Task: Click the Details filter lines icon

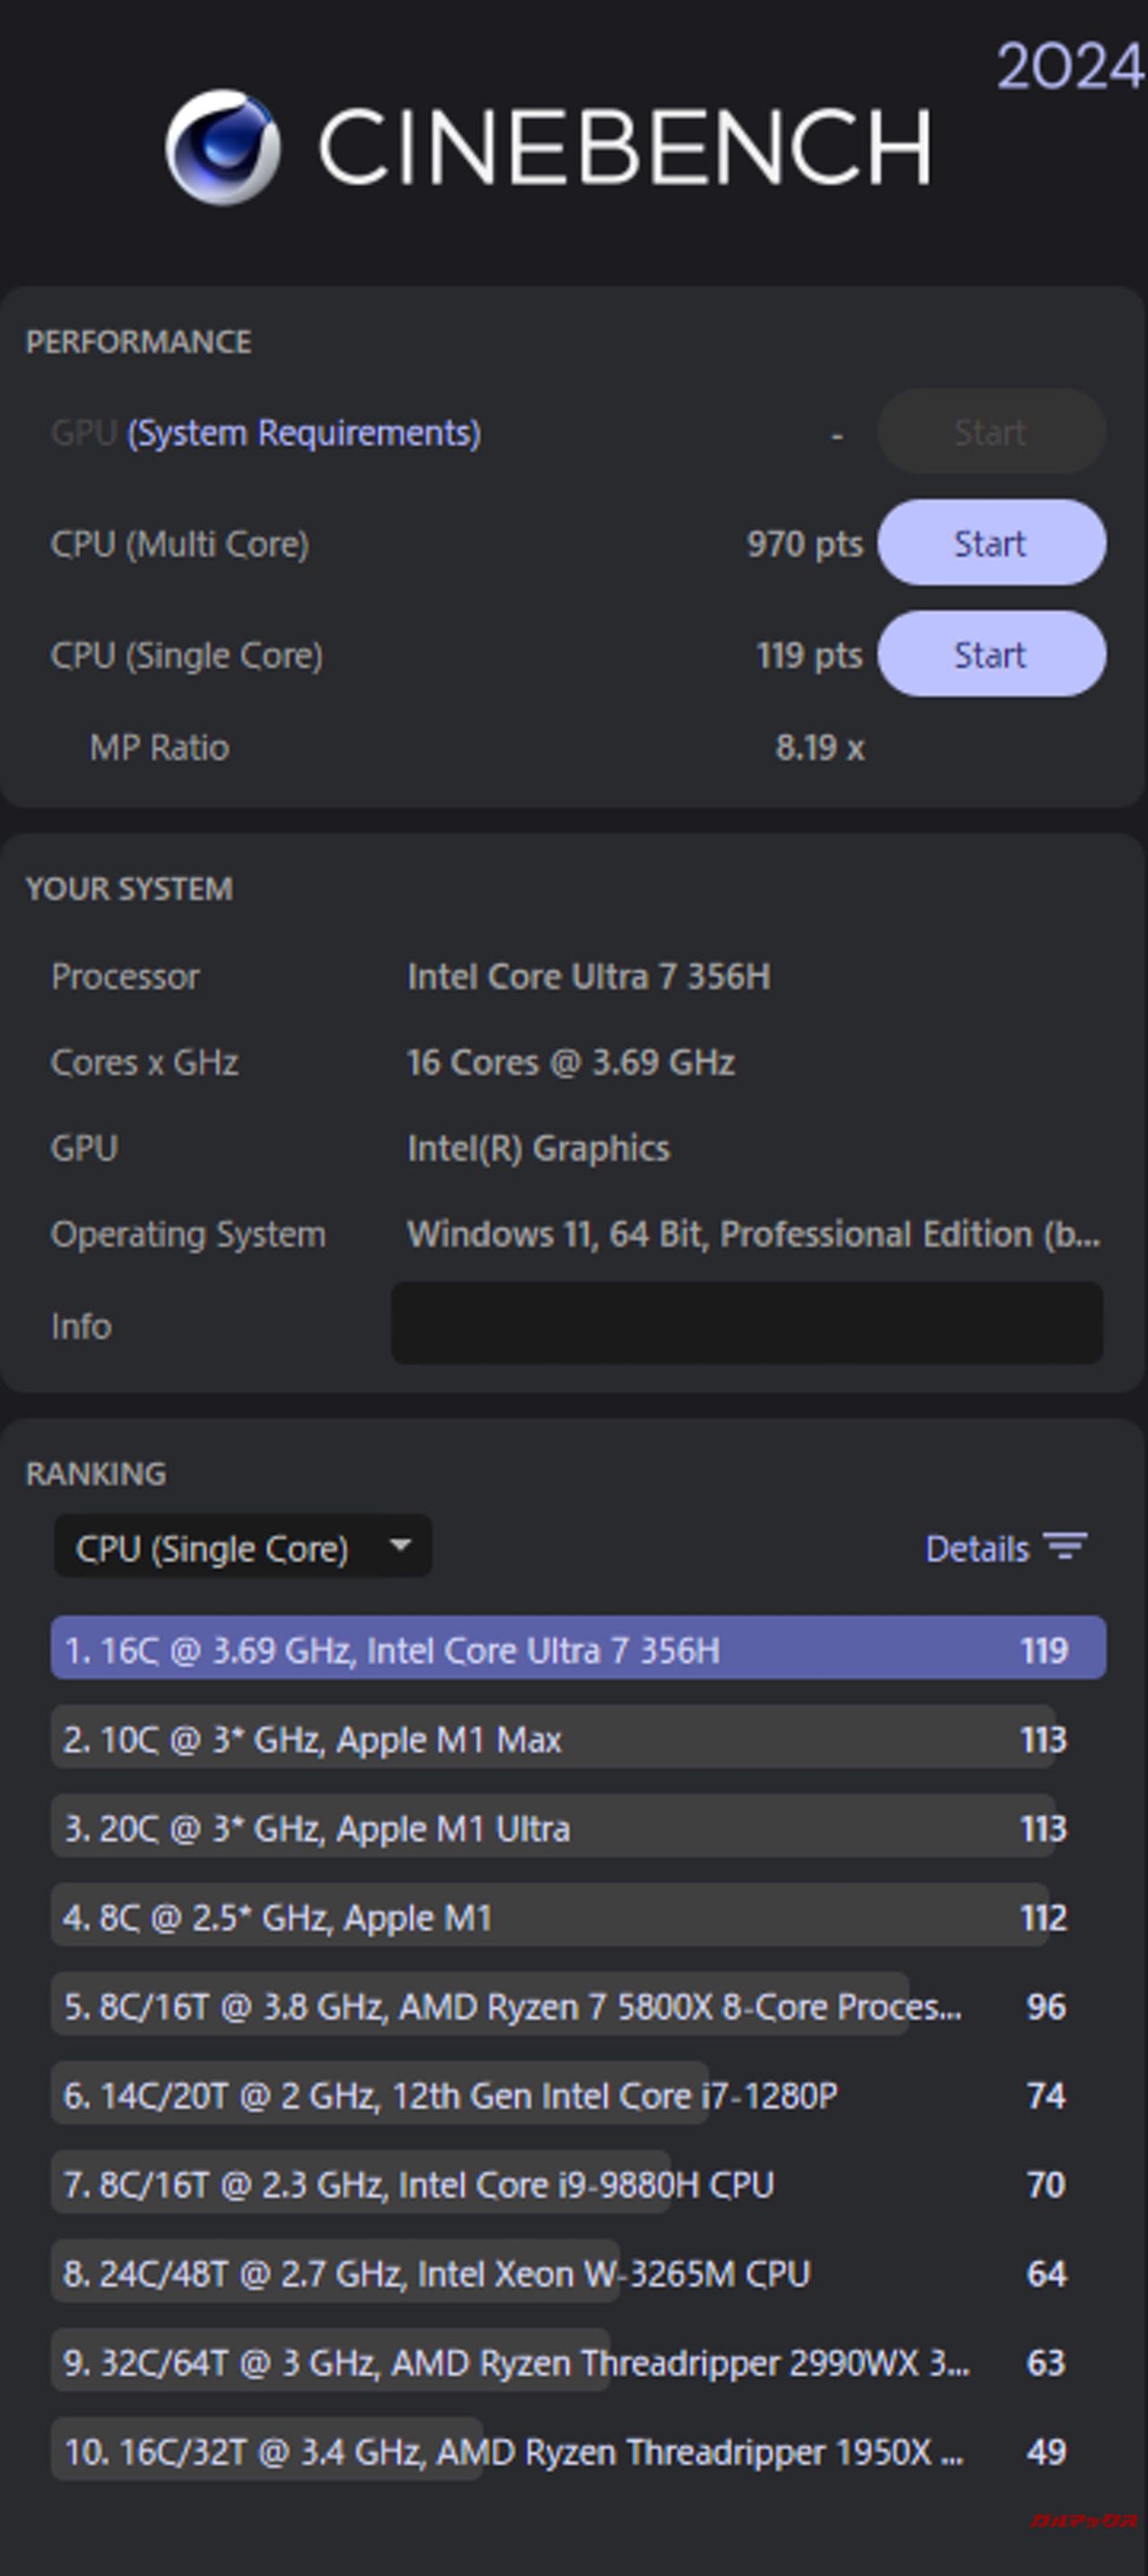Action: tap(1066, 1547)
